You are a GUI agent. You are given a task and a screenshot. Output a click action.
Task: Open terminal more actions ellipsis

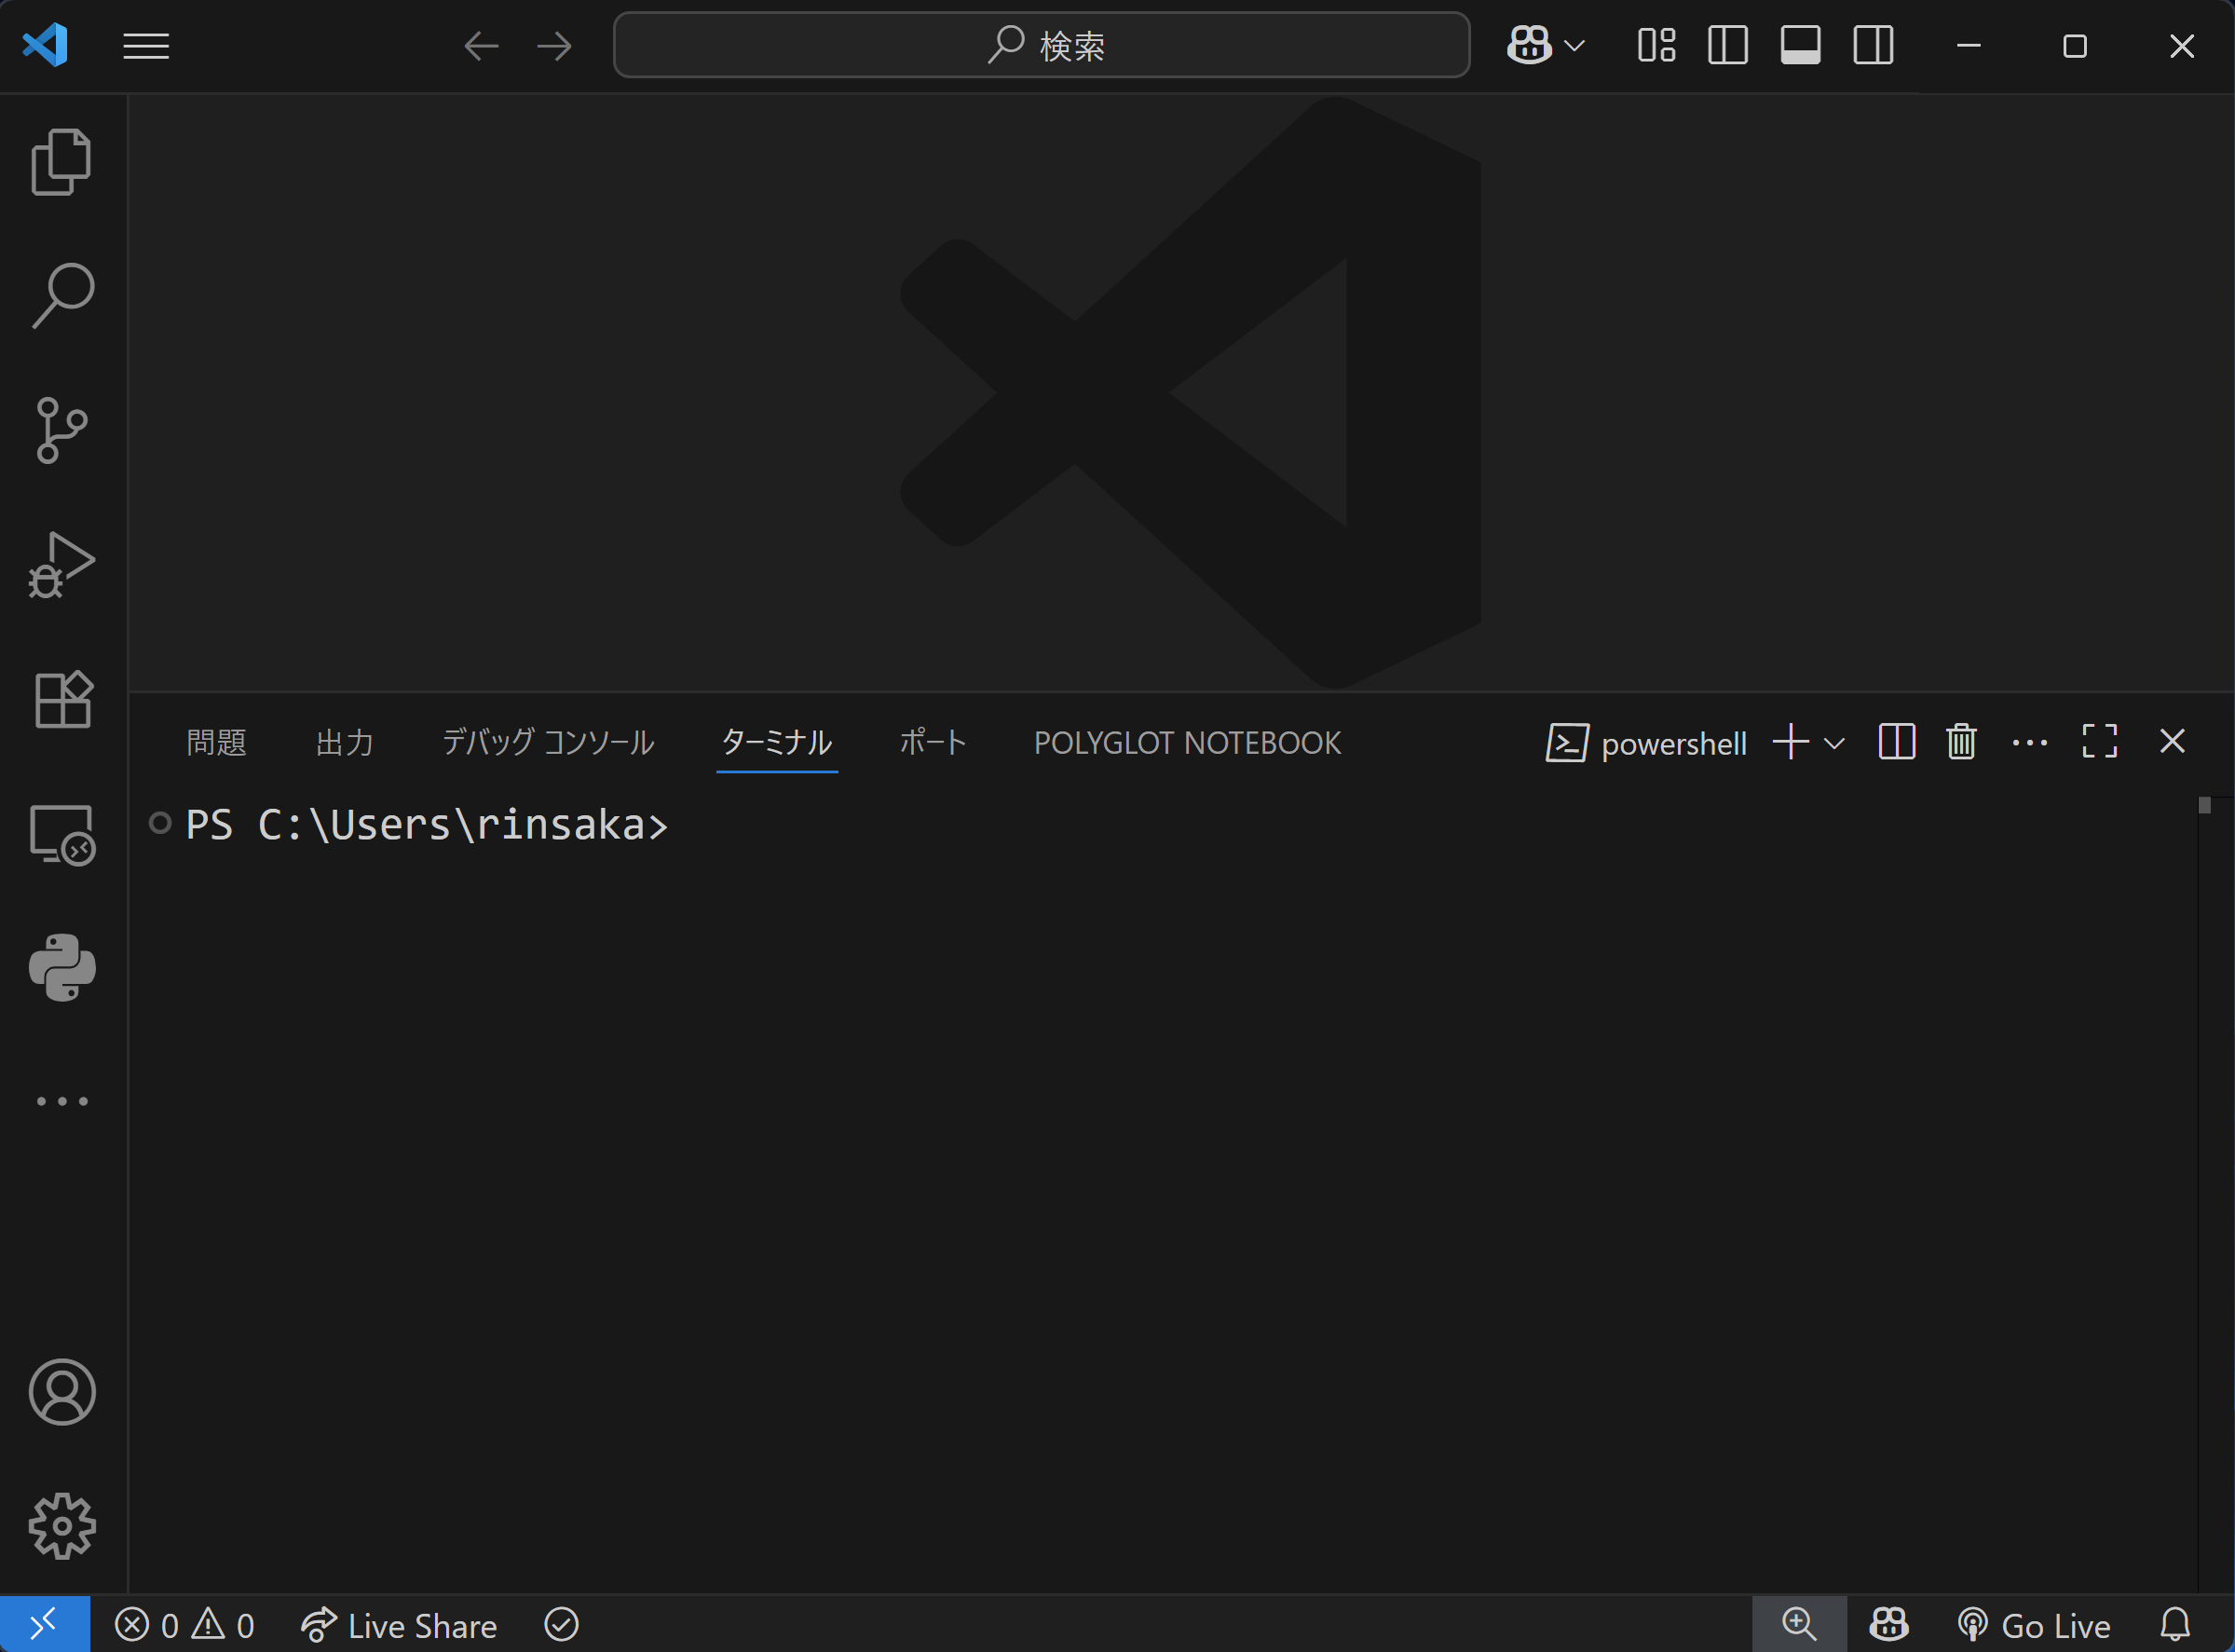tap(2029, 742)
